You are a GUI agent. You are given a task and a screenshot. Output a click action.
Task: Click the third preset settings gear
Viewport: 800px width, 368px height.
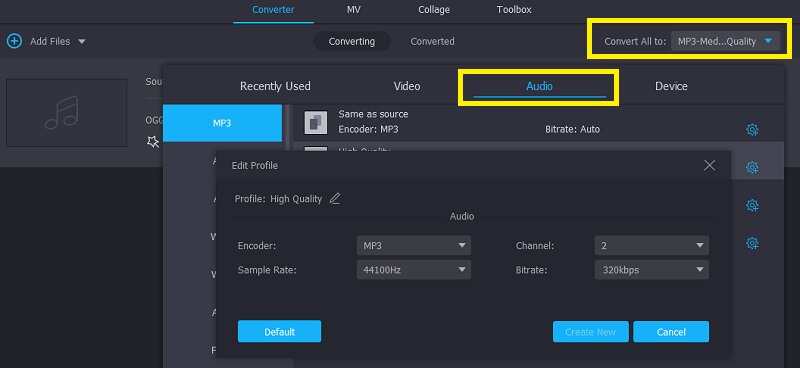tap(752, 205)
